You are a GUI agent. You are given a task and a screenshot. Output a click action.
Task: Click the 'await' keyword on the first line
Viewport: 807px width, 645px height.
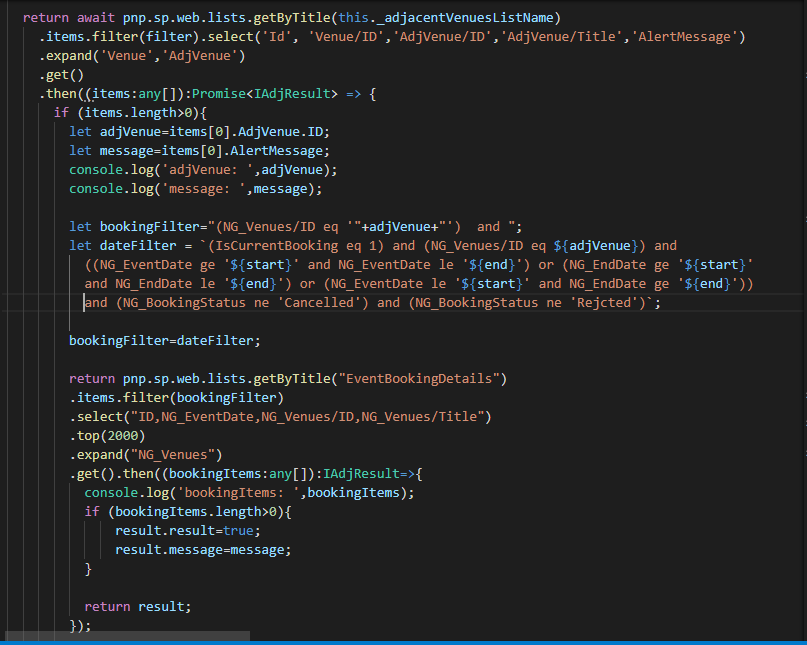[96, 18]
